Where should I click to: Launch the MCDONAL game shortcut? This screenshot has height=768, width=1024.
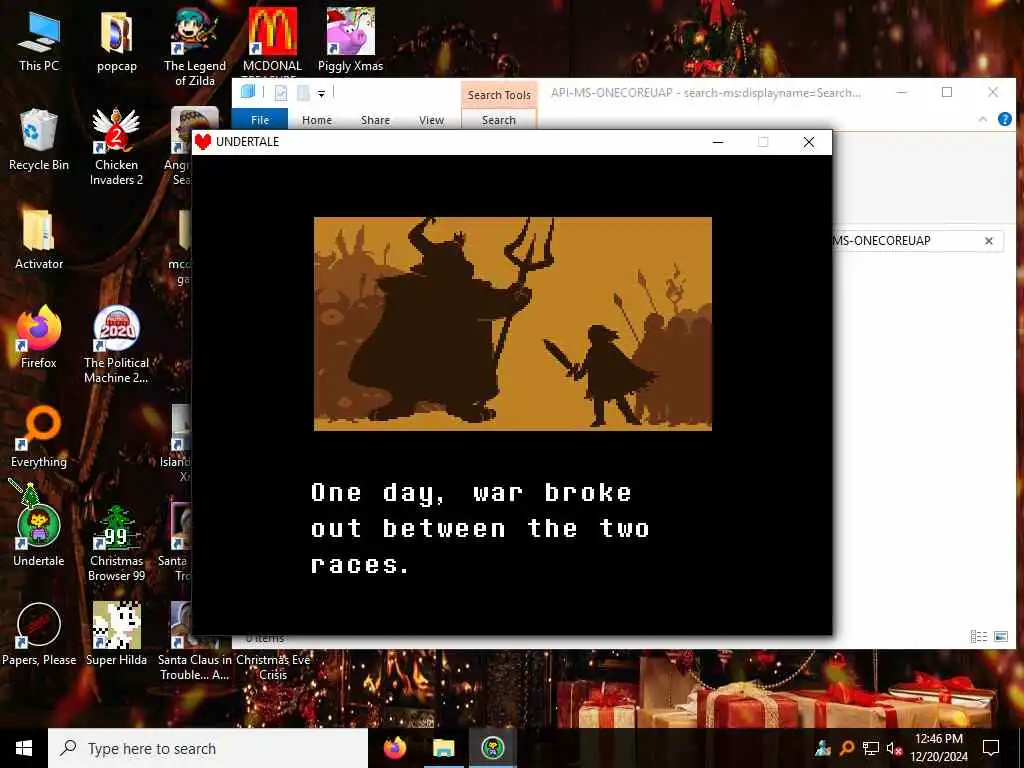pos(272,40)
